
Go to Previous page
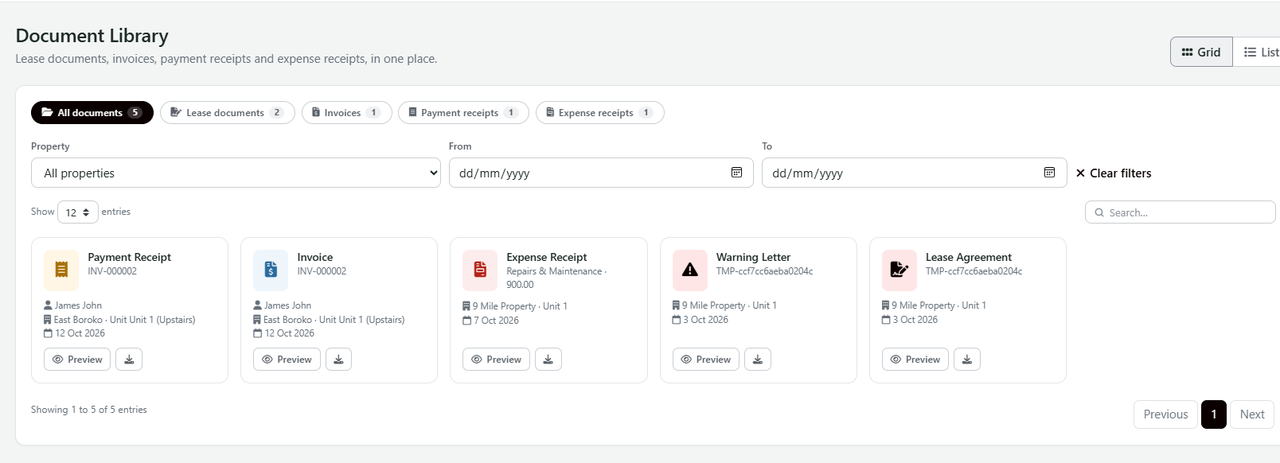(x=1165, y=414)
